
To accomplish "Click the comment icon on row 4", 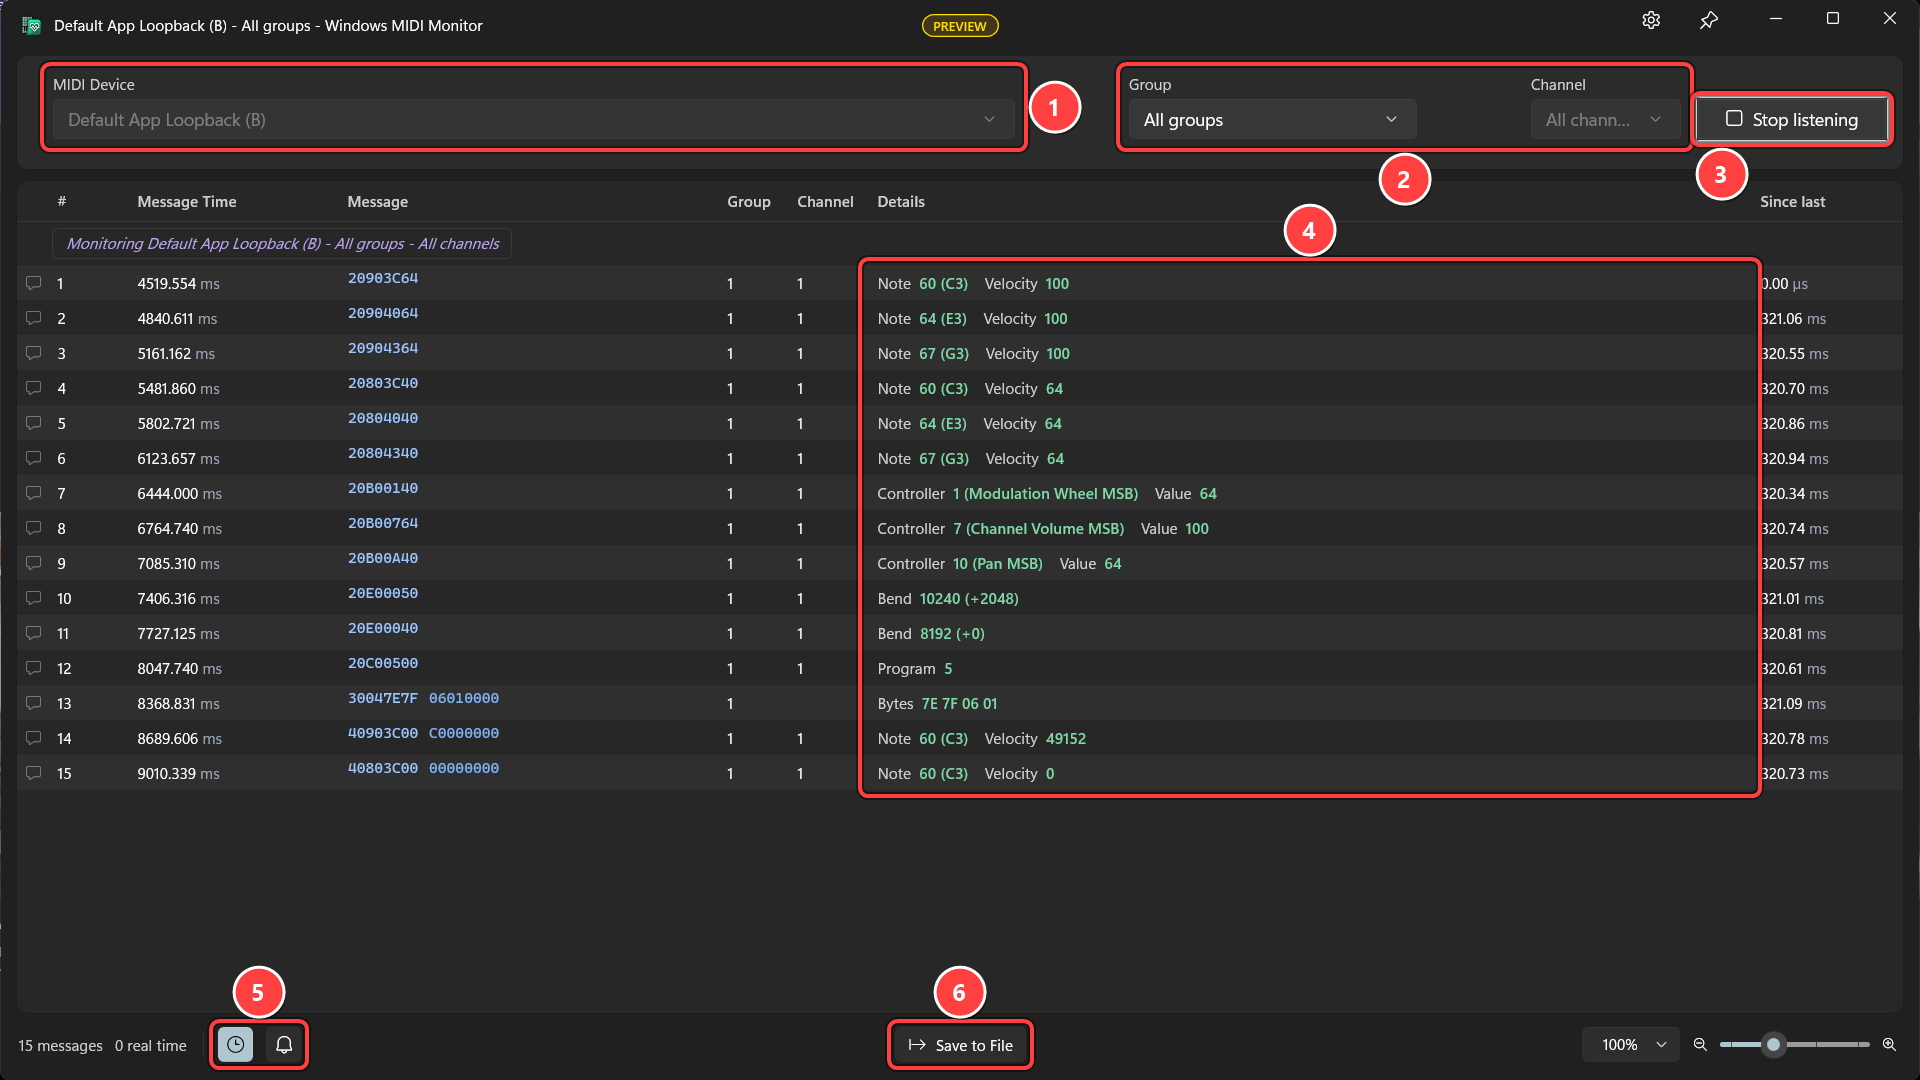I will 34,388.
